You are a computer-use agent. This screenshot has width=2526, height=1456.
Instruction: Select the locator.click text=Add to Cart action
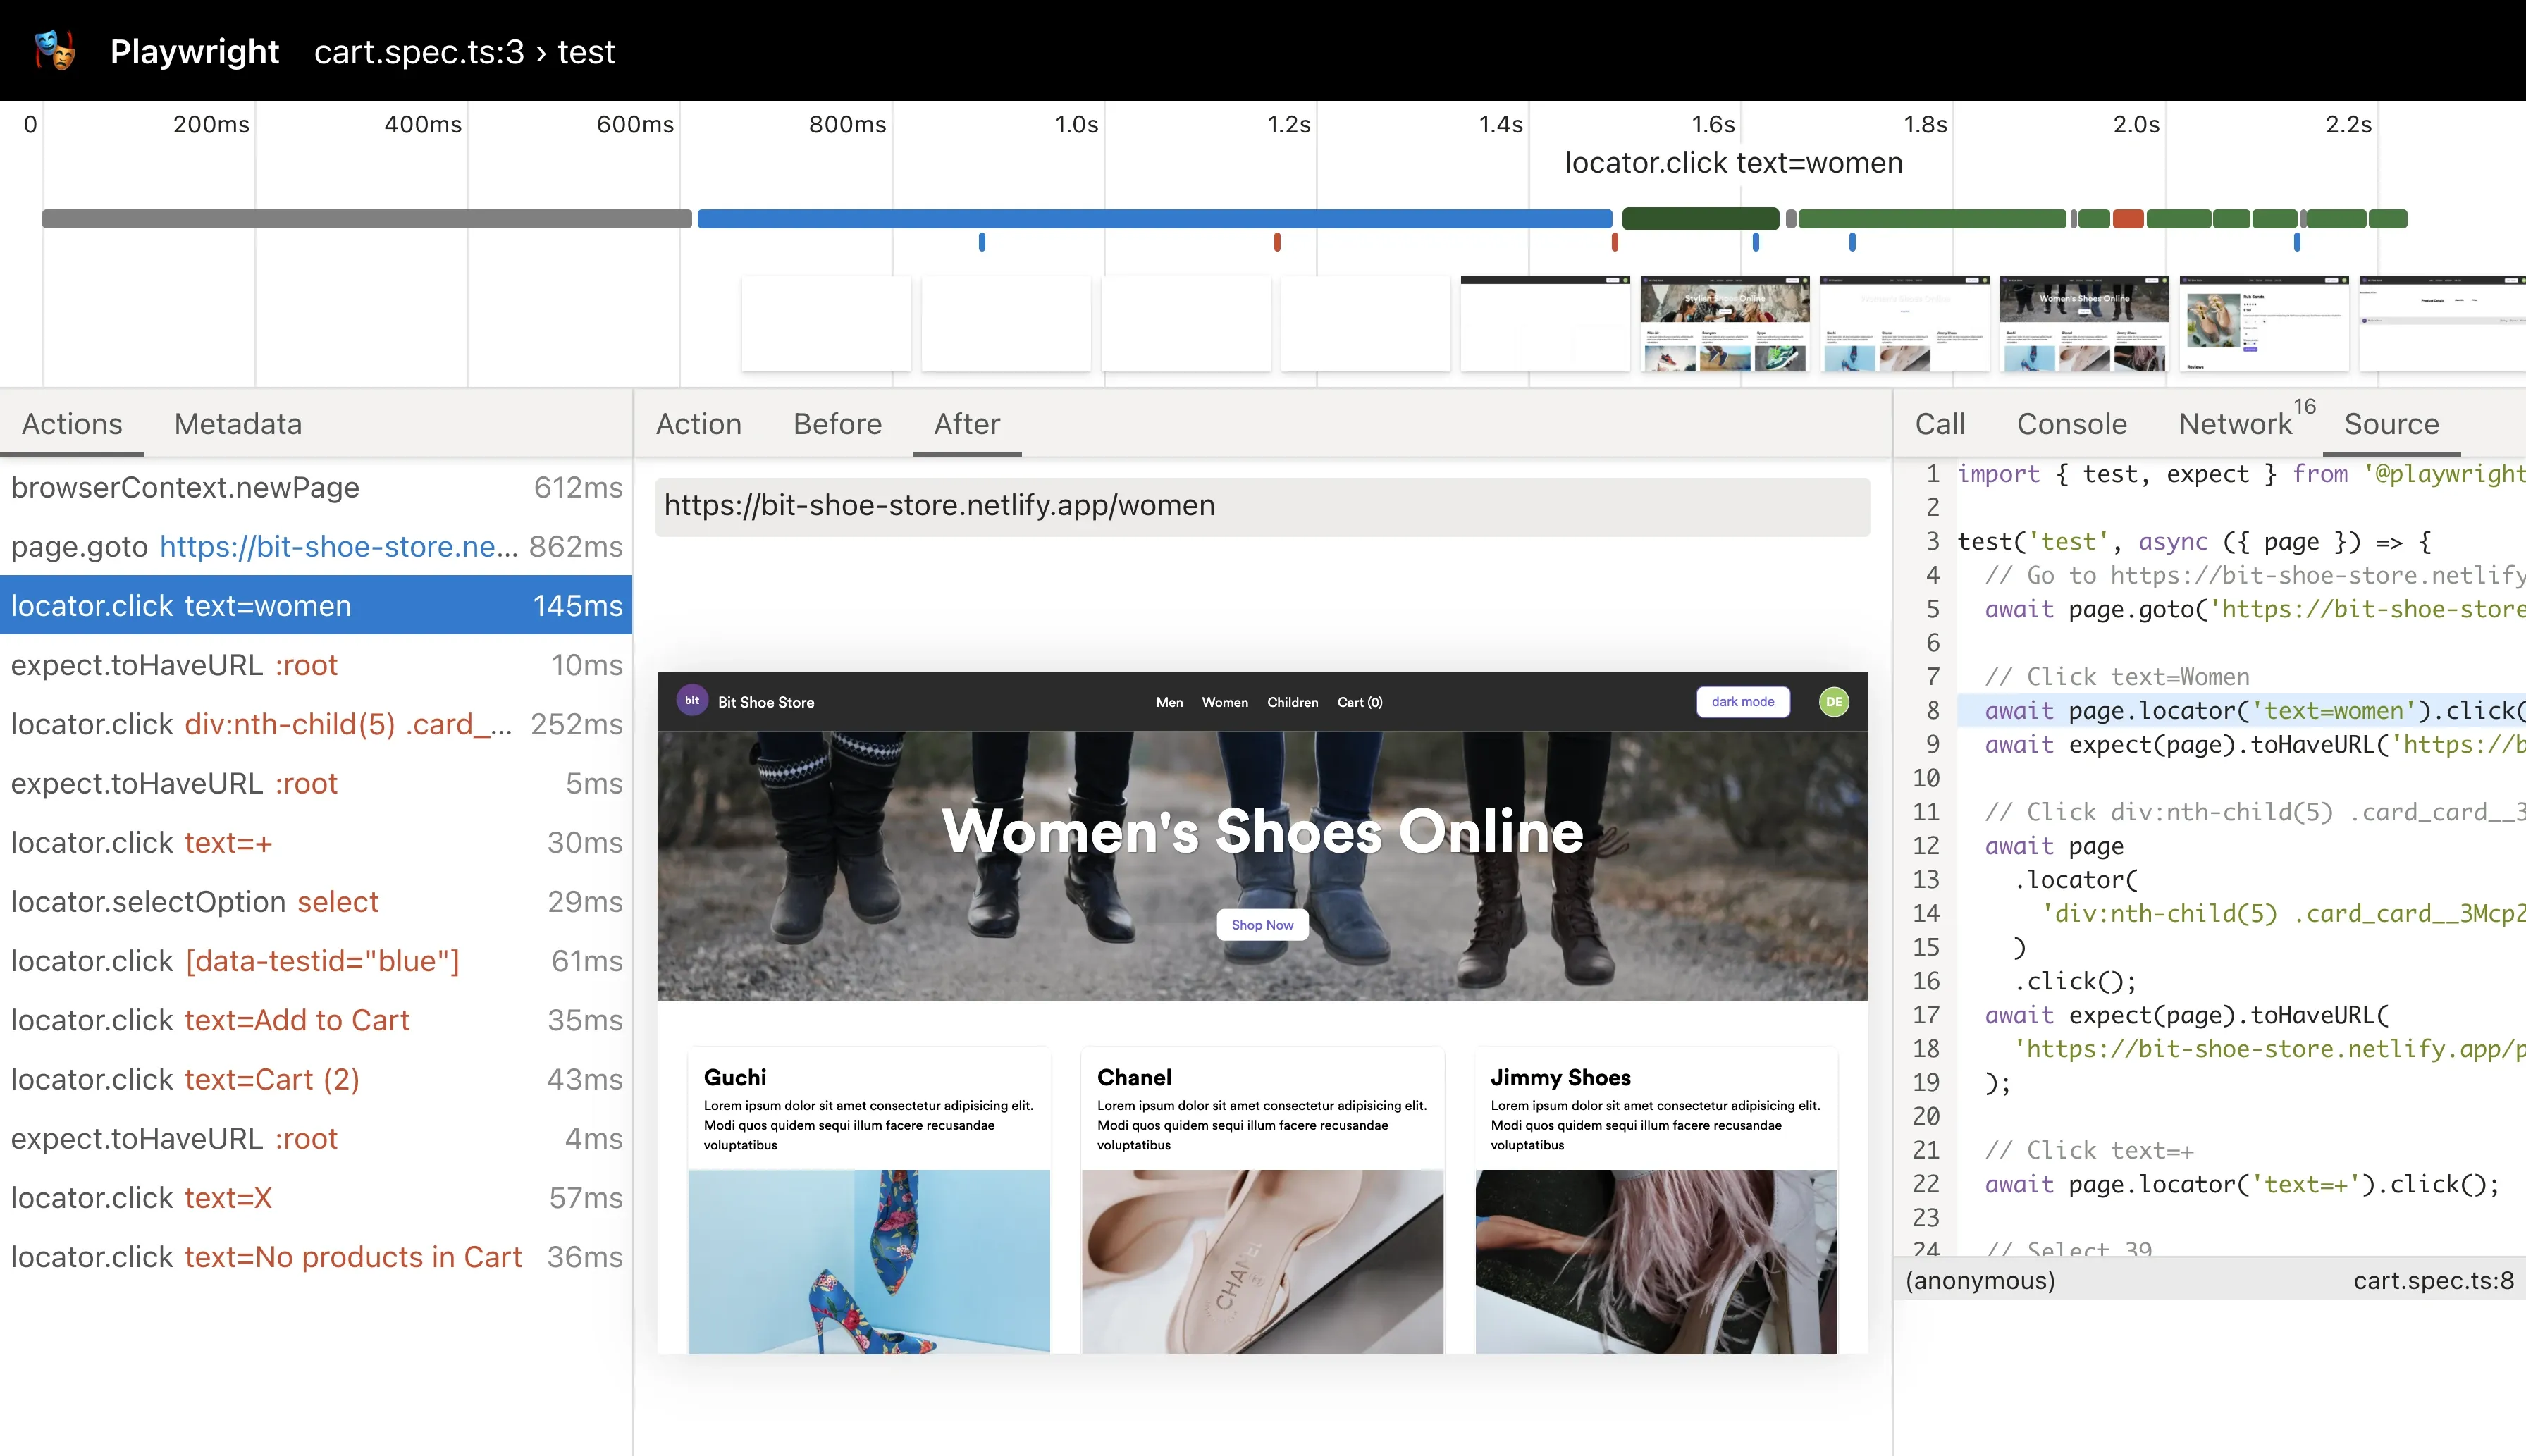(210, 1020)
